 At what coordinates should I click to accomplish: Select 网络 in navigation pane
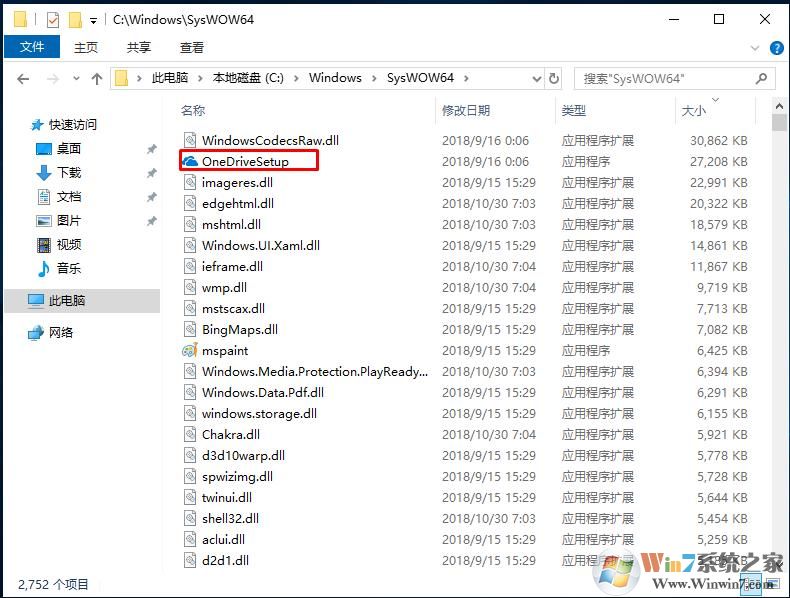click(61, 333)
